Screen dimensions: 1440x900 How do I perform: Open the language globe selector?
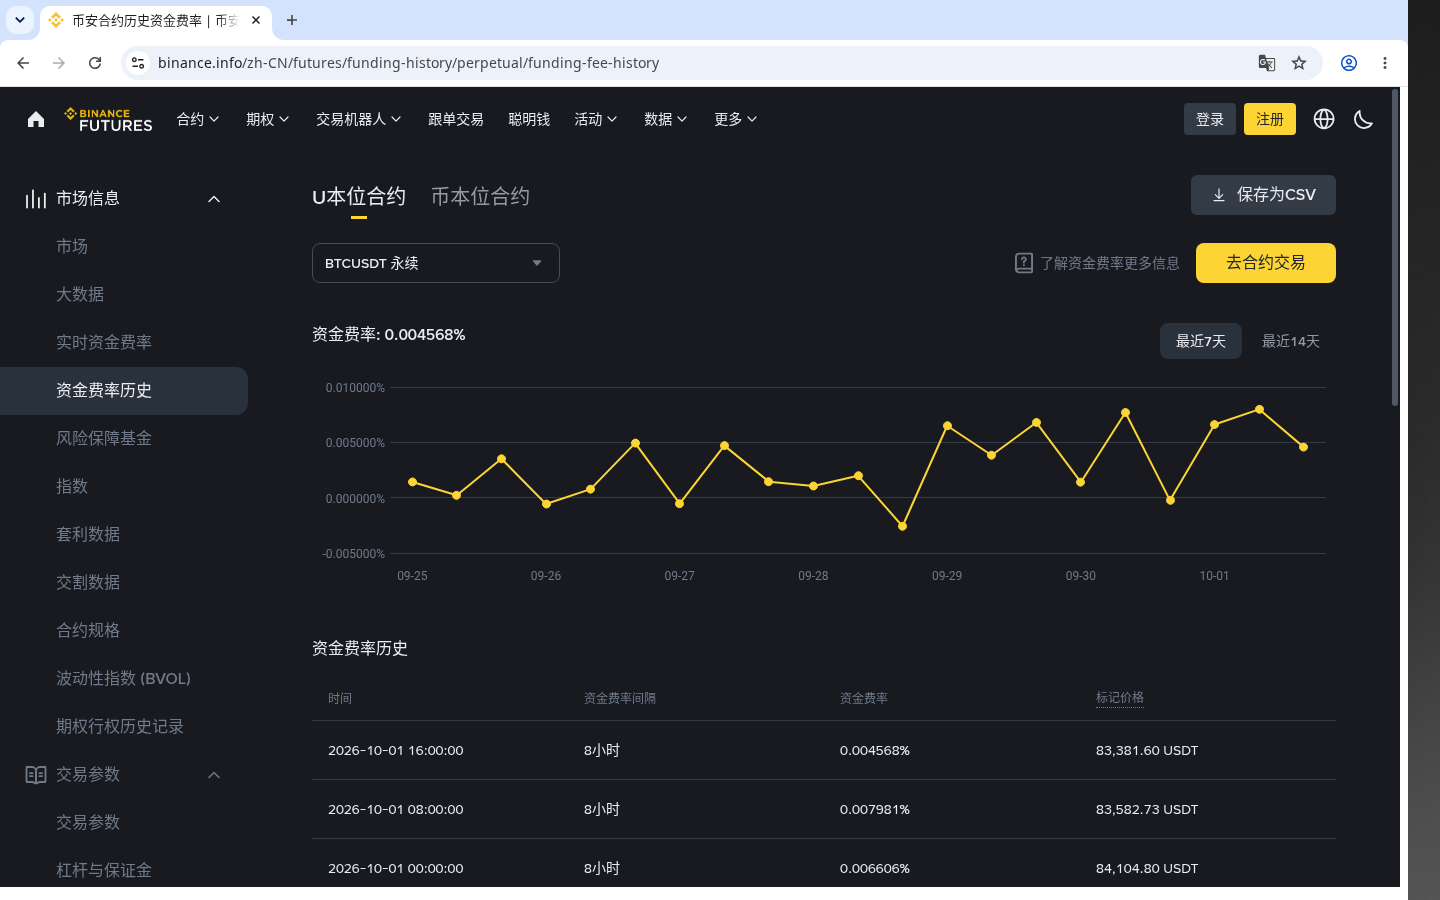coord(1324,119)
